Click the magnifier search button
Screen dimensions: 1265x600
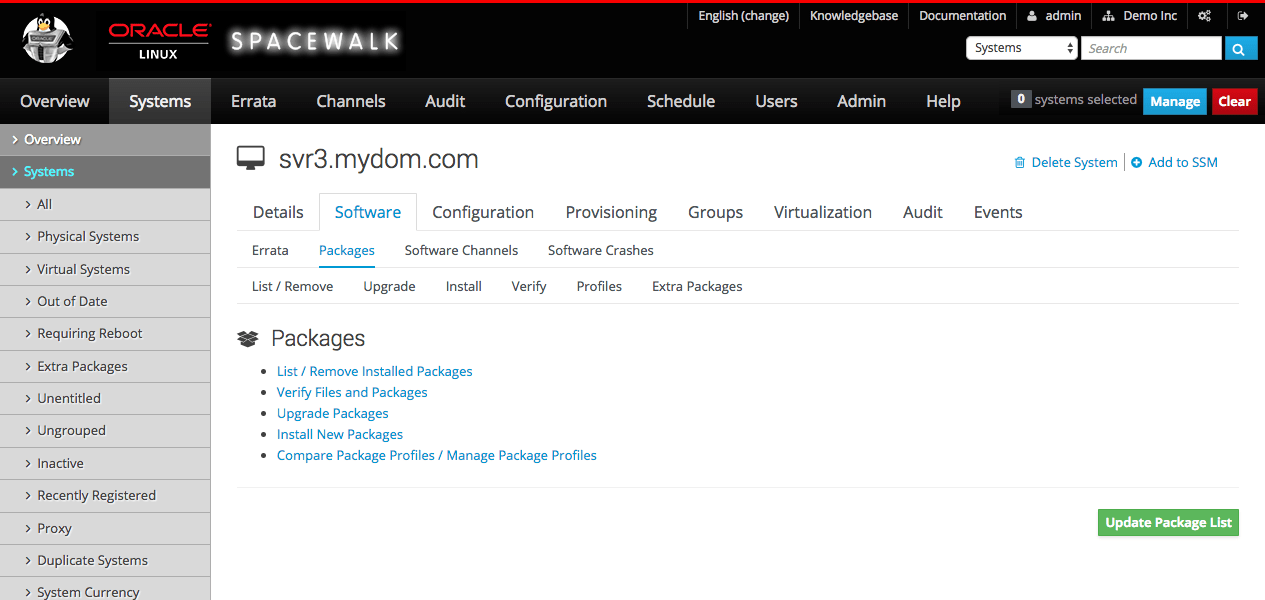1240,48
